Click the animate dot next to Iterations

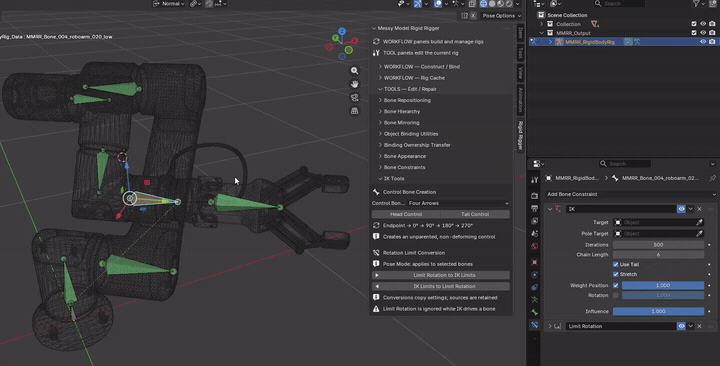coord(709,245)
